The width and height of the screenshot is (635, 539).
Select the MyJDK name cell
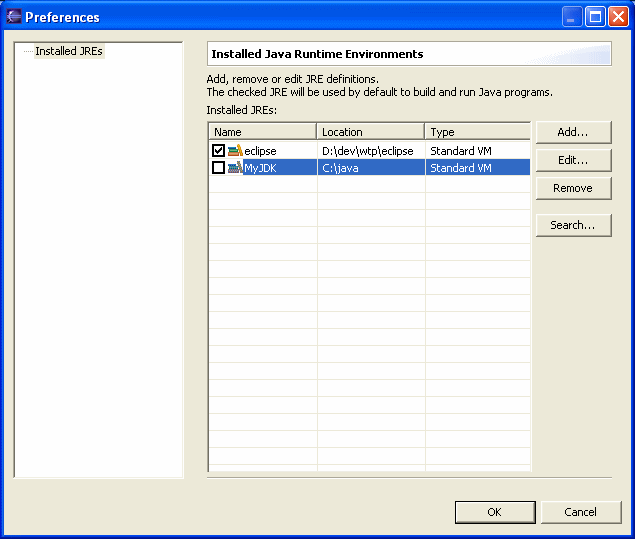point(260,168)
